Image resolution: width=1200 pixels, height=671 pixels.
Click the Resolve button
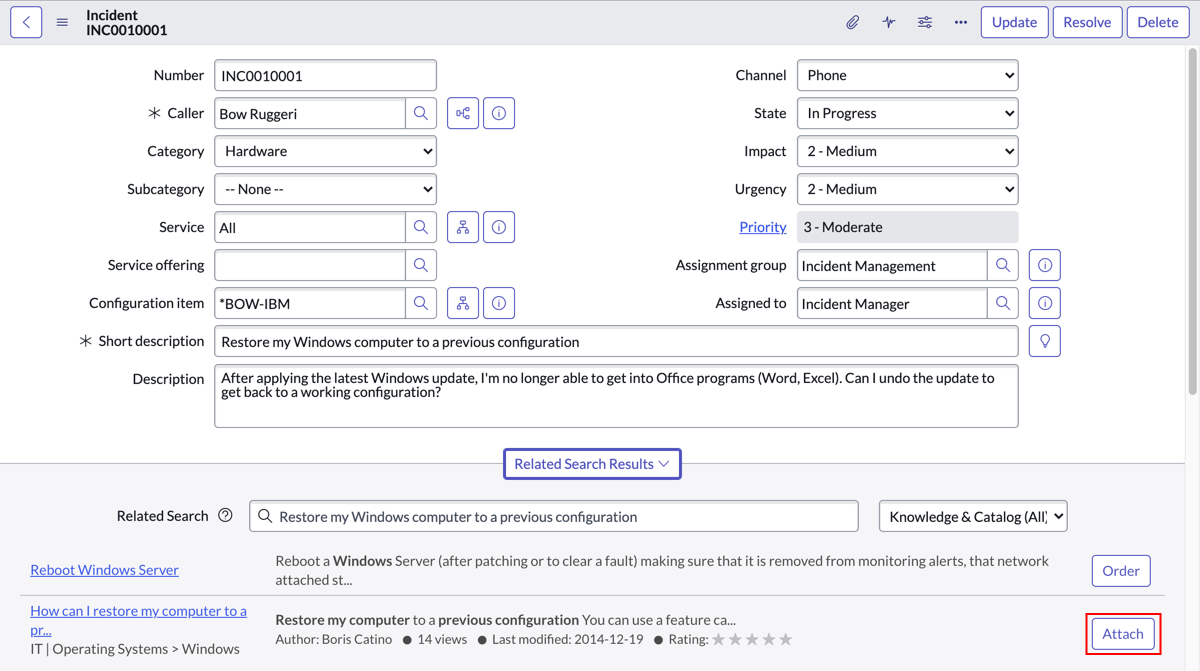coord(1087,22)
